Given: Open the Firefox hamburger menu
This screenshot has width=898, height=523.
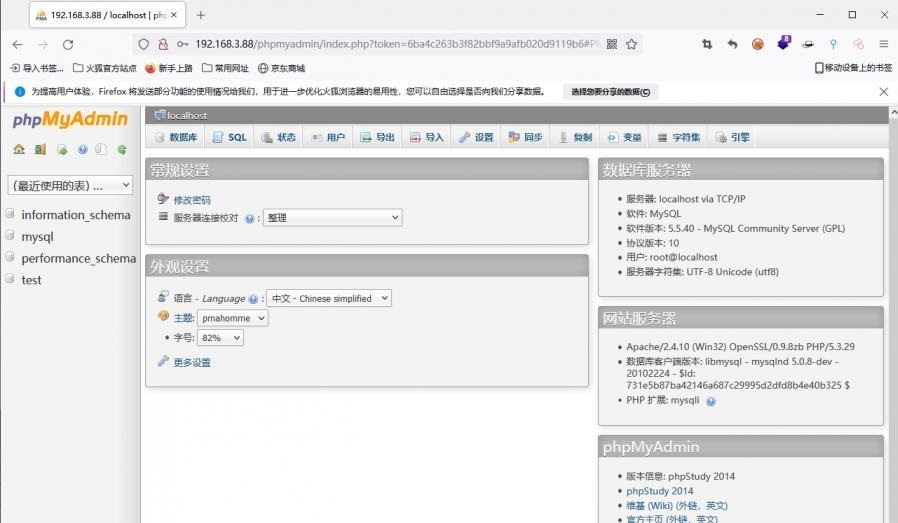Looking at the screenshot, I should [884, 44].
